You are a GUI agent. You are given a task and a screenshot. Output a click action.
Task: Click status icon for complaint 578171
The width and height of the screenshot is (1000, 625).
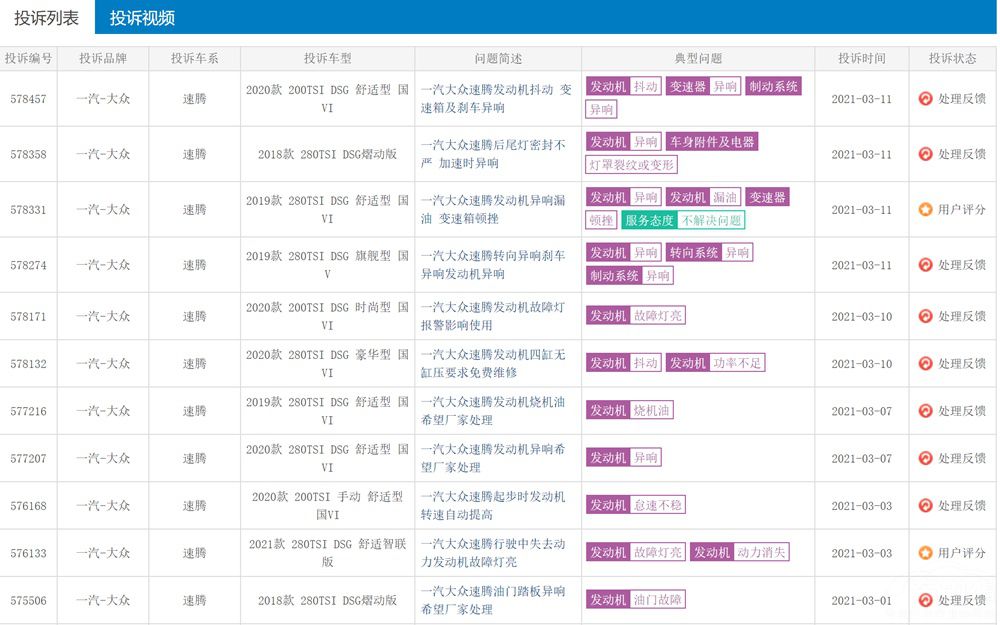coord(925,316)
